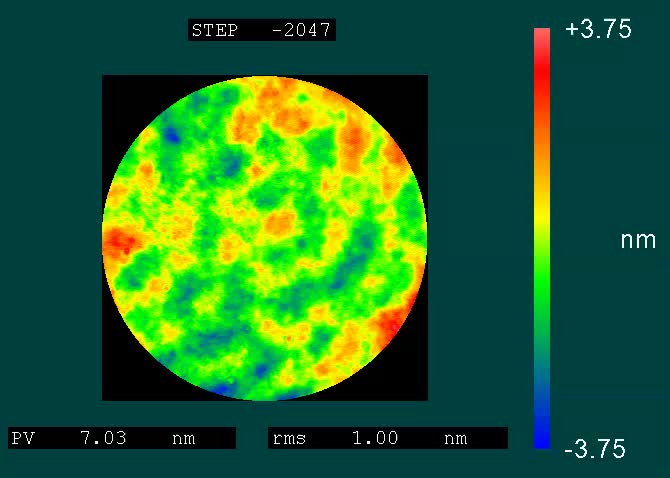This screenshot has height=478, width=670.
Task: Select the 1.00 rms value
Action: (375, 438)
